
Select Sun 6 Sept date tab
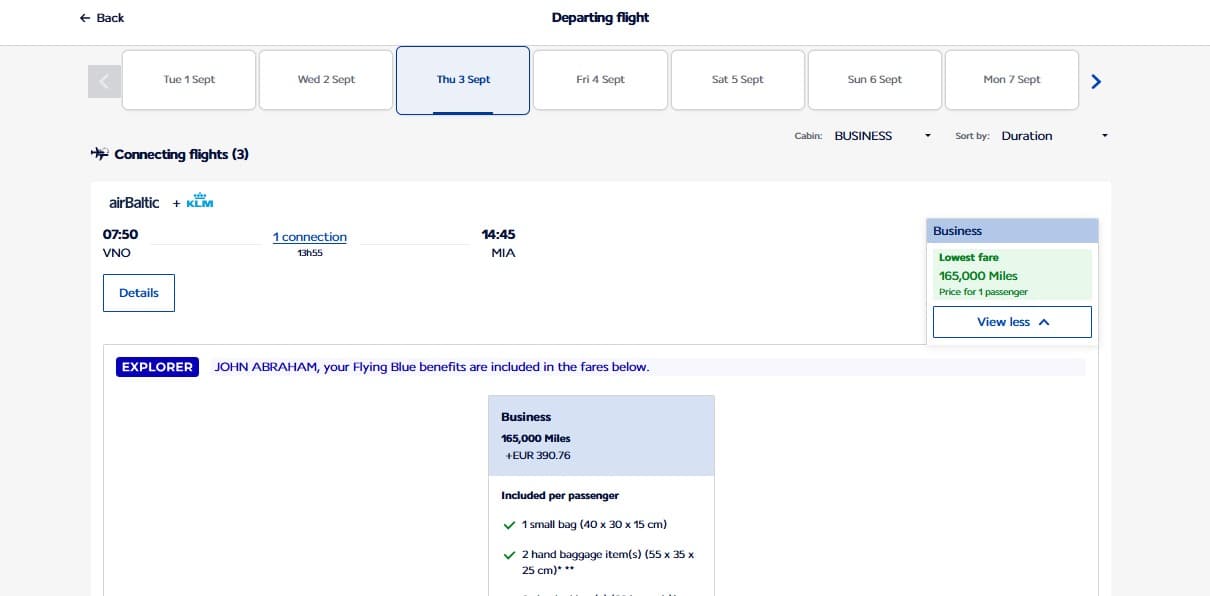click(x=874, y=80)
